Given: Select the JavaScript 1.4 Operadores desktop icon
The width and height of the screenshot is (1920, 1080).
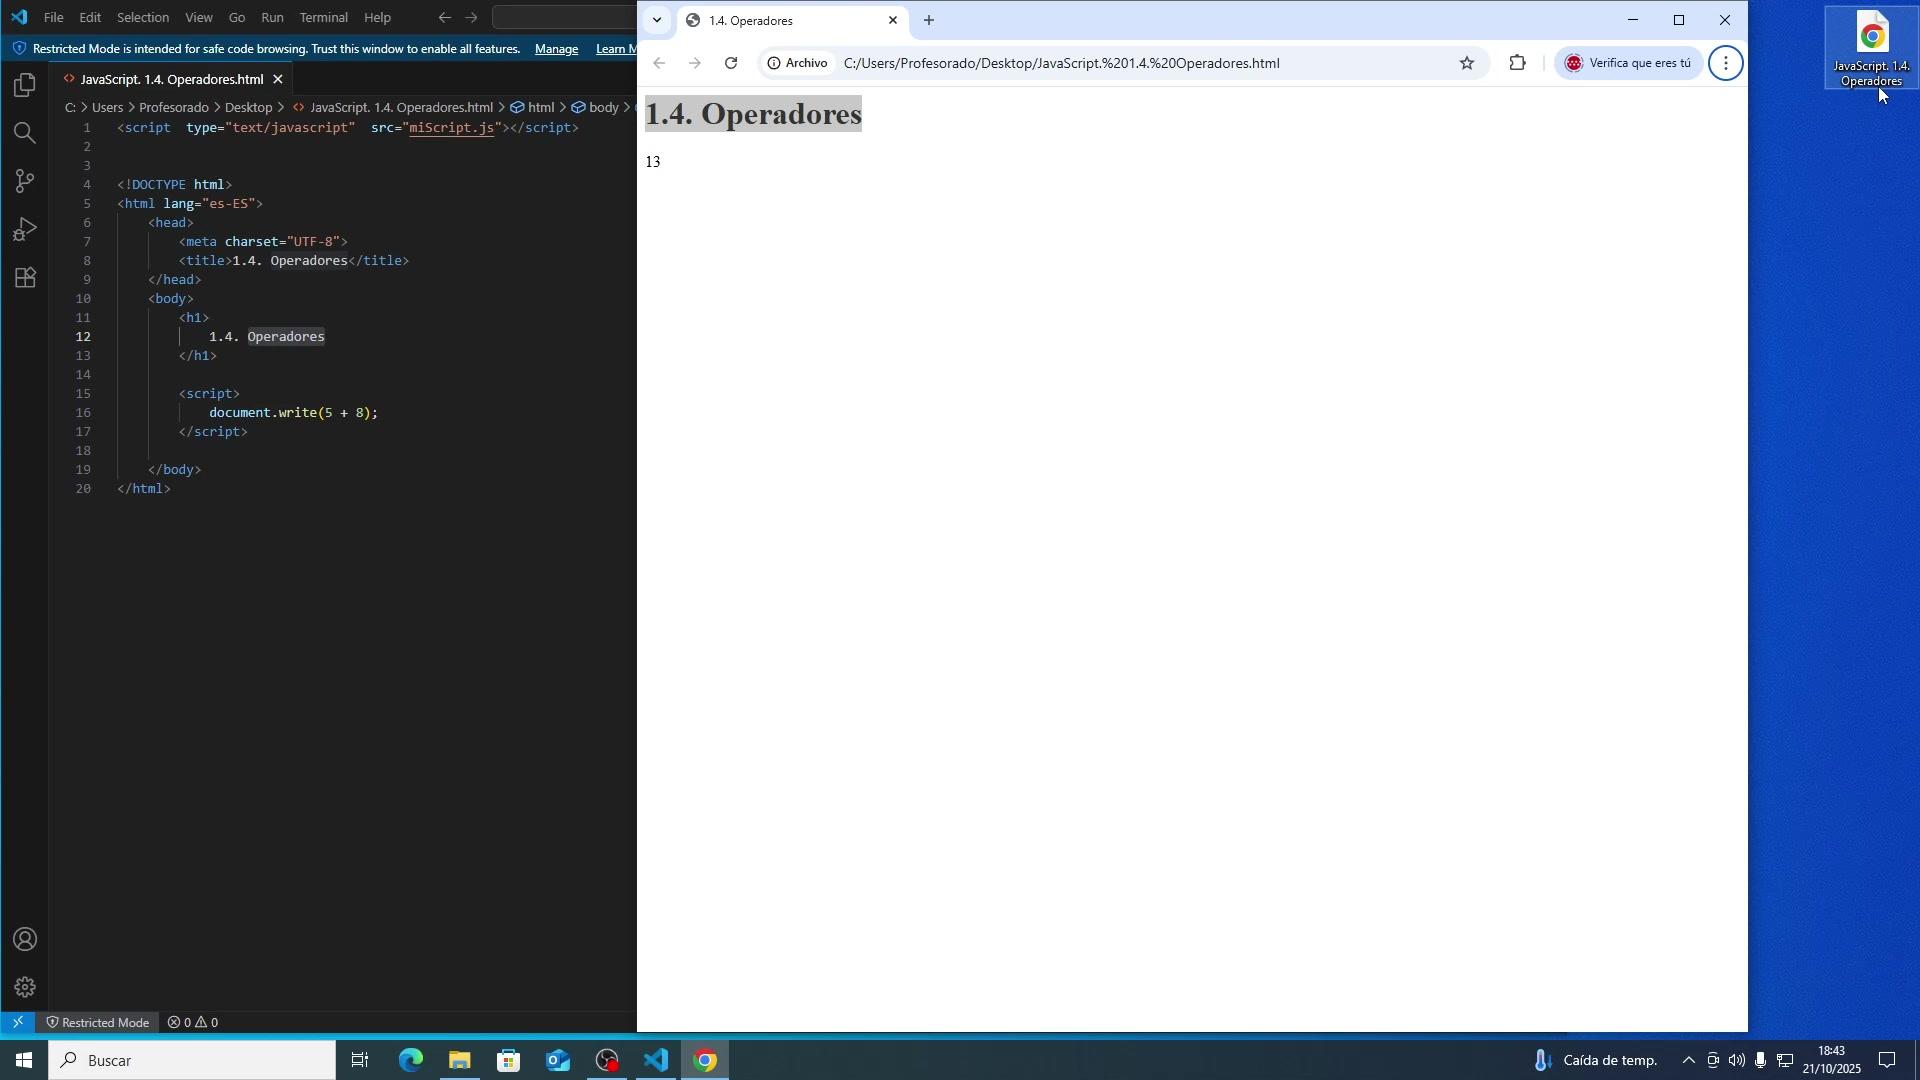Looking at the screenshot, I should point(1872,48).
